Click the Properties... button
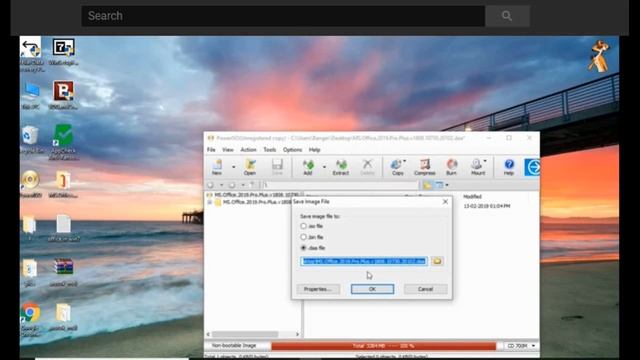This screenshot has height=360, width=640. 318,289
